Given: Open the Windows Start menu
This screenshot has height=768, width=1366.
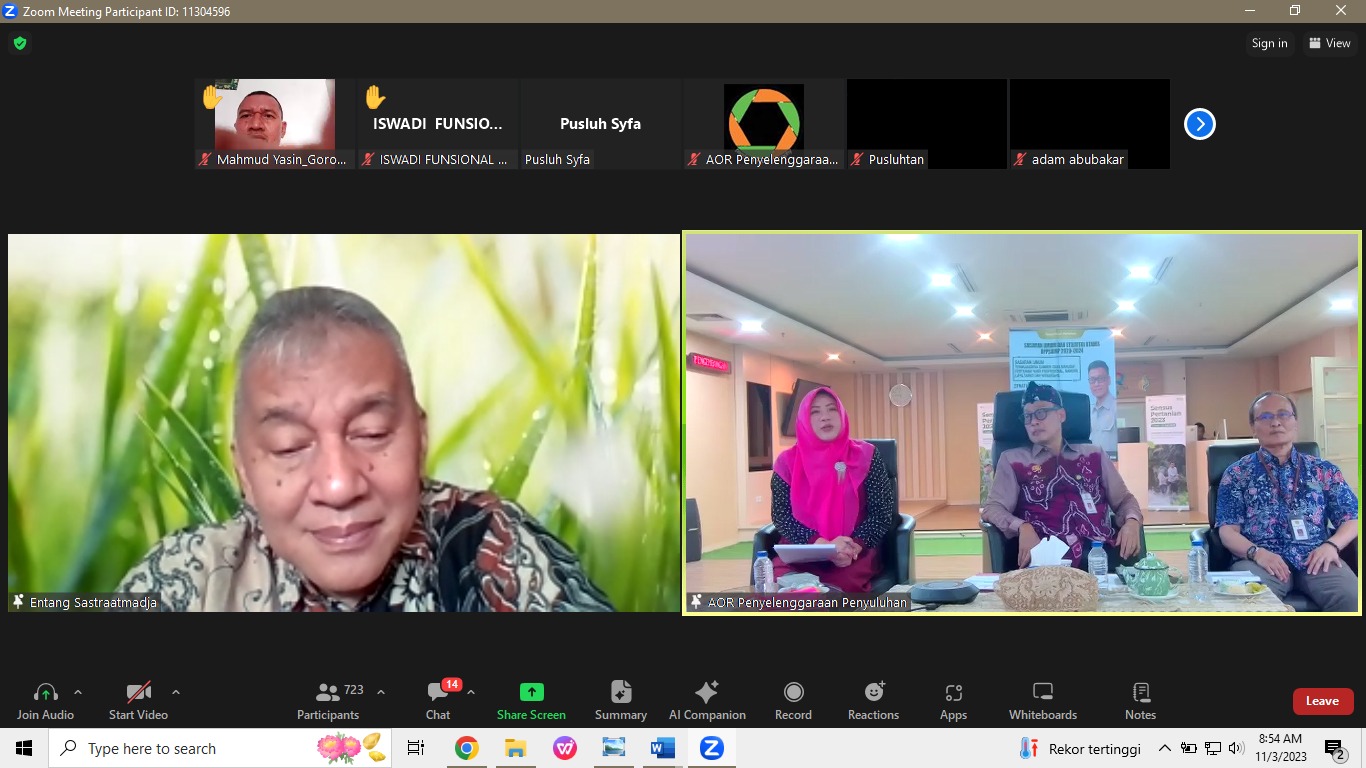Looking at the screenshot, I should coord(23,747).
